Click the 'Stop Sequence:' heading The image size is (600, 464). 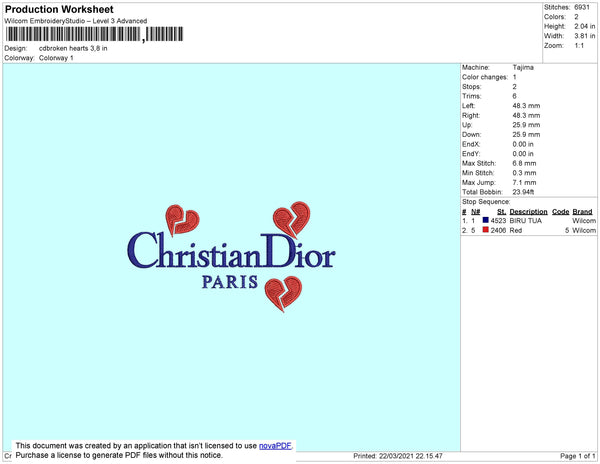point(486,202)
